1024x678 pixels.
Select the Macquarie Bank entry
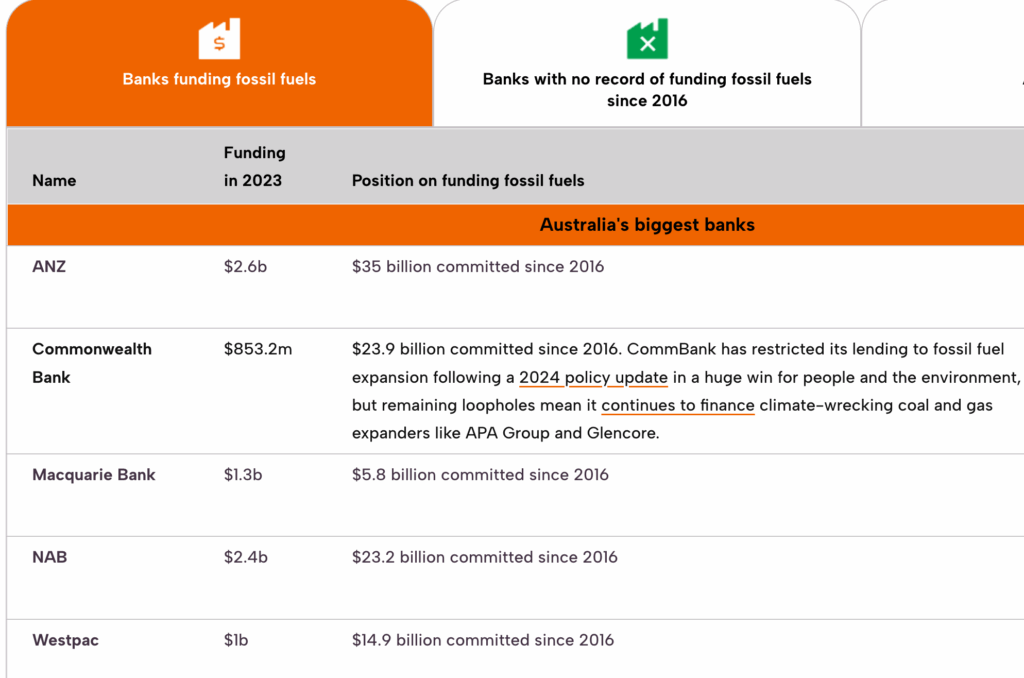(x=94, y=475)
